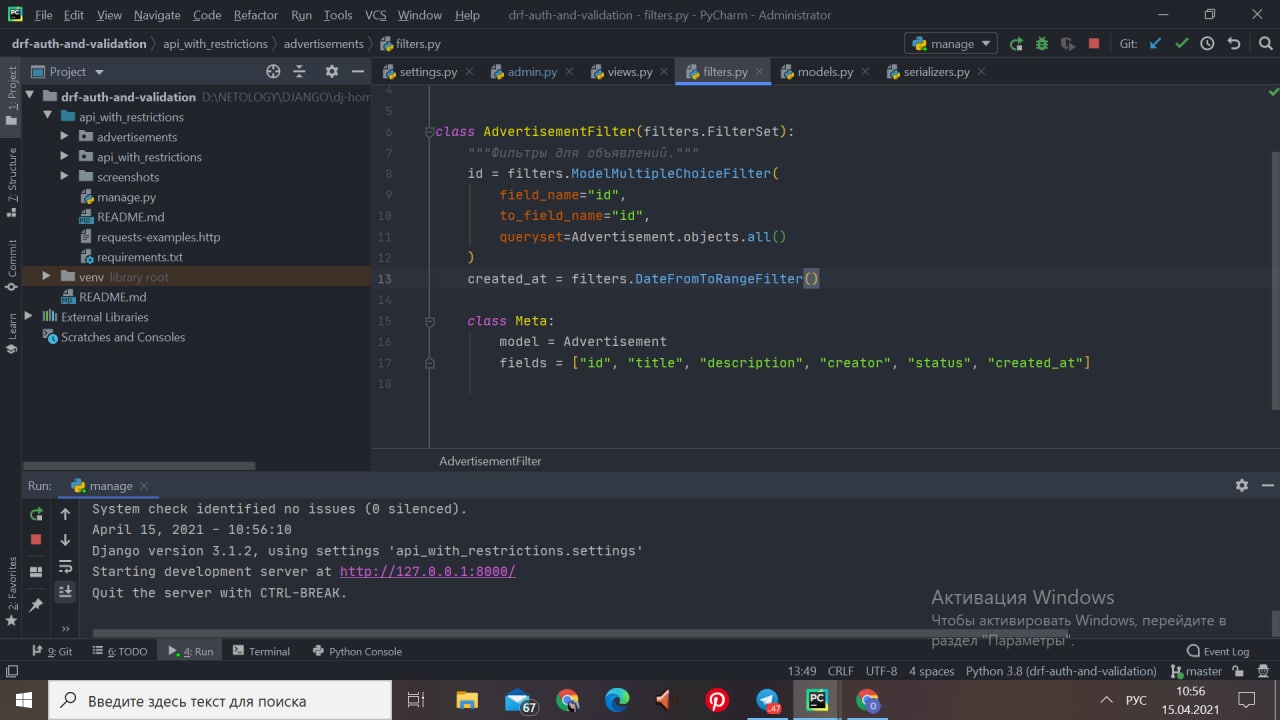
Task: Click the UTF-8 encoding status widget
Action: 881,671
